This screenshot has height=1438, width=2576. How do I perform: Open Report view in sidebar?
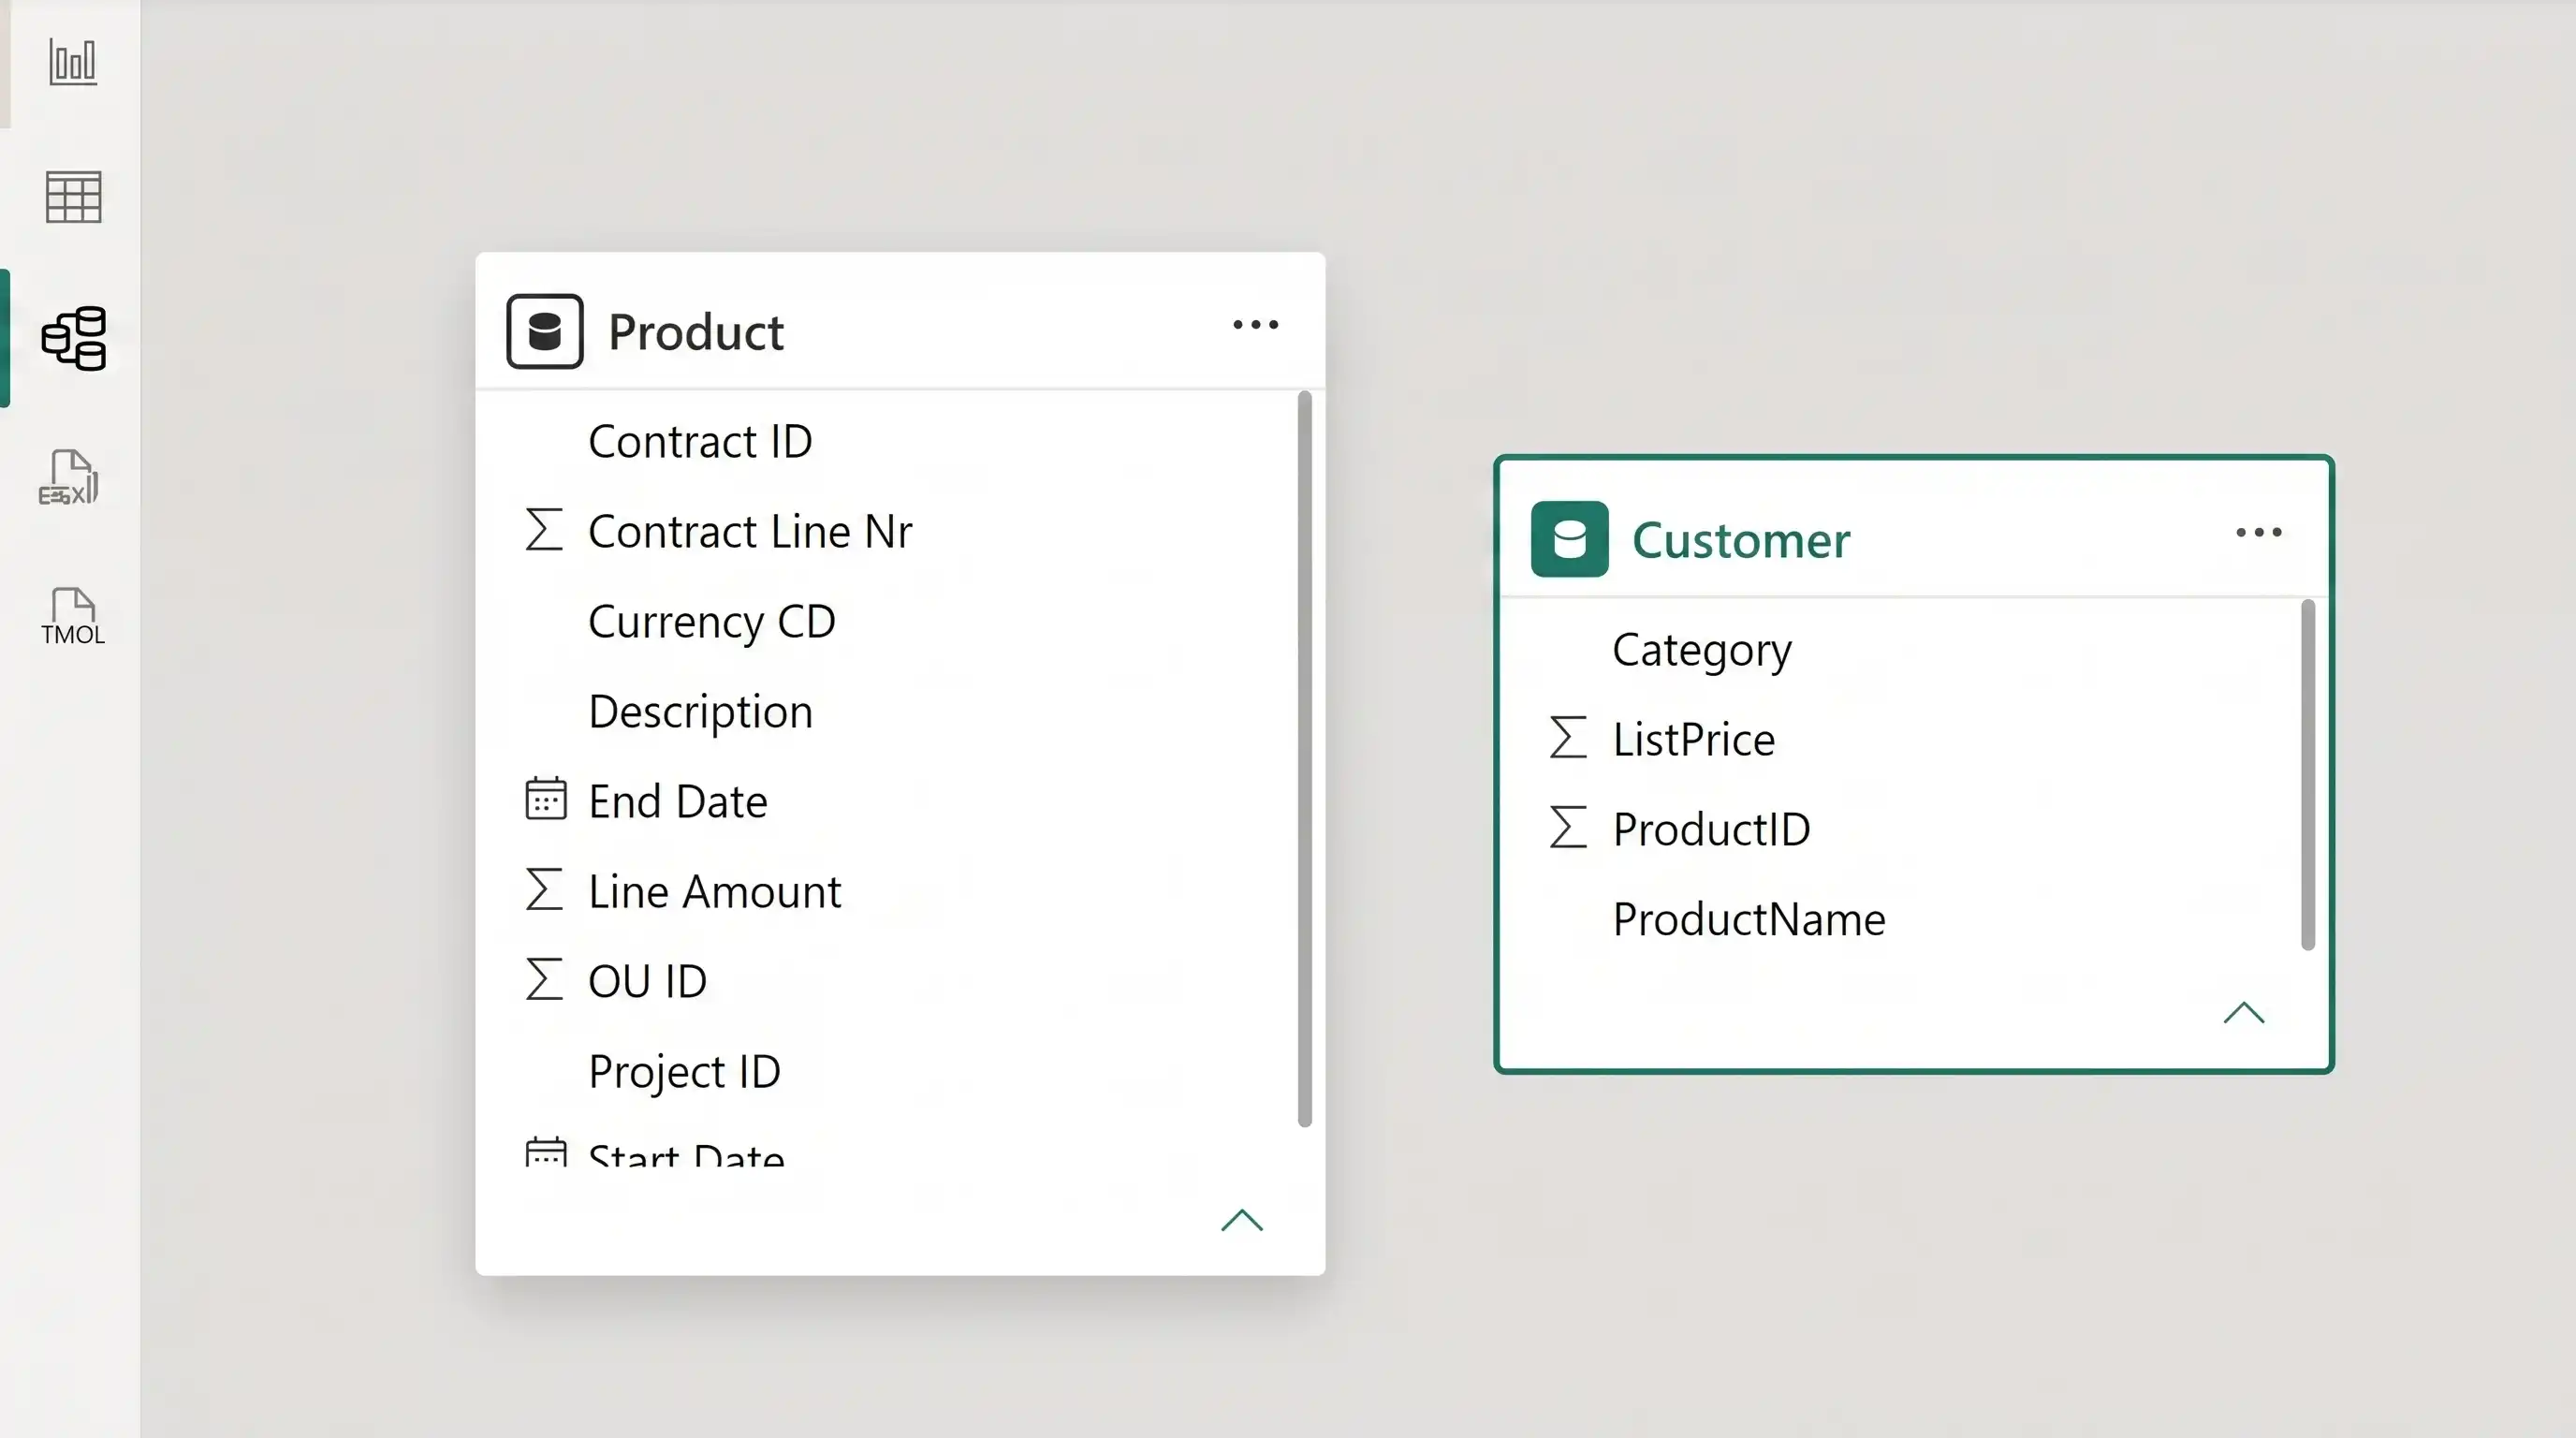click(73, 62)
